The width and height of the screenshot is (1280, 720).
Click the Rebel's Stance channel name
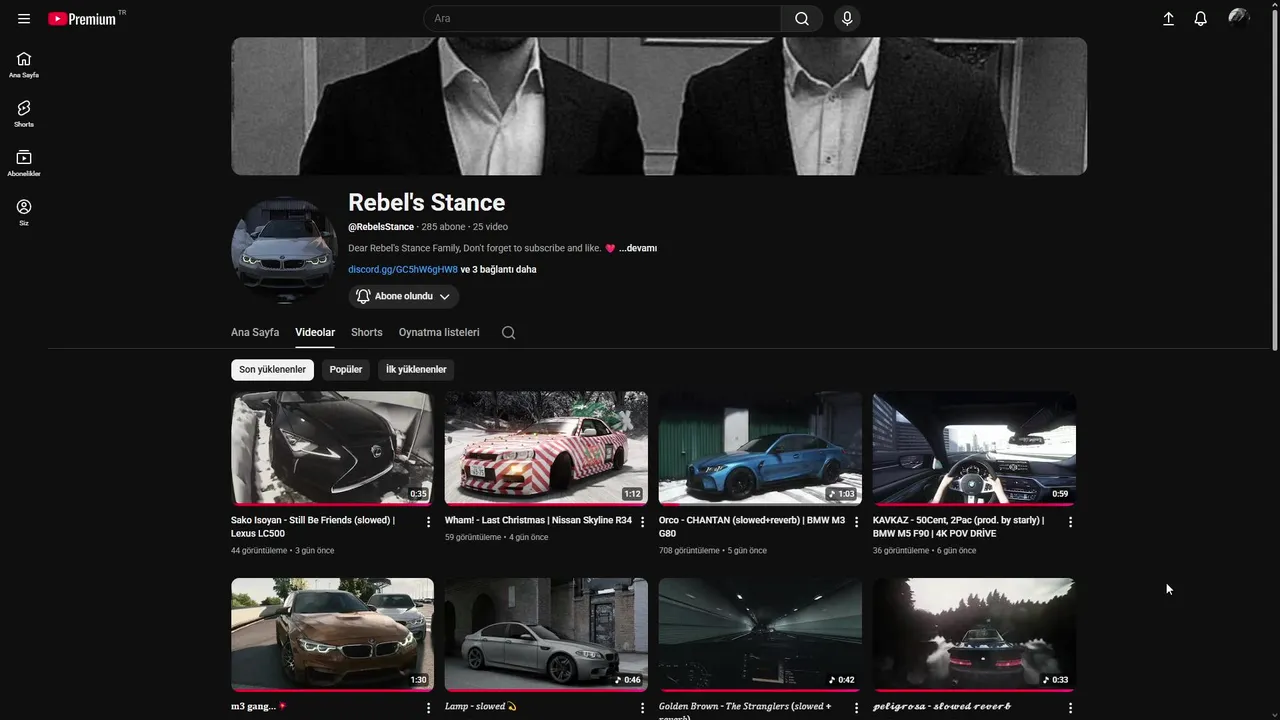[427, 203]
